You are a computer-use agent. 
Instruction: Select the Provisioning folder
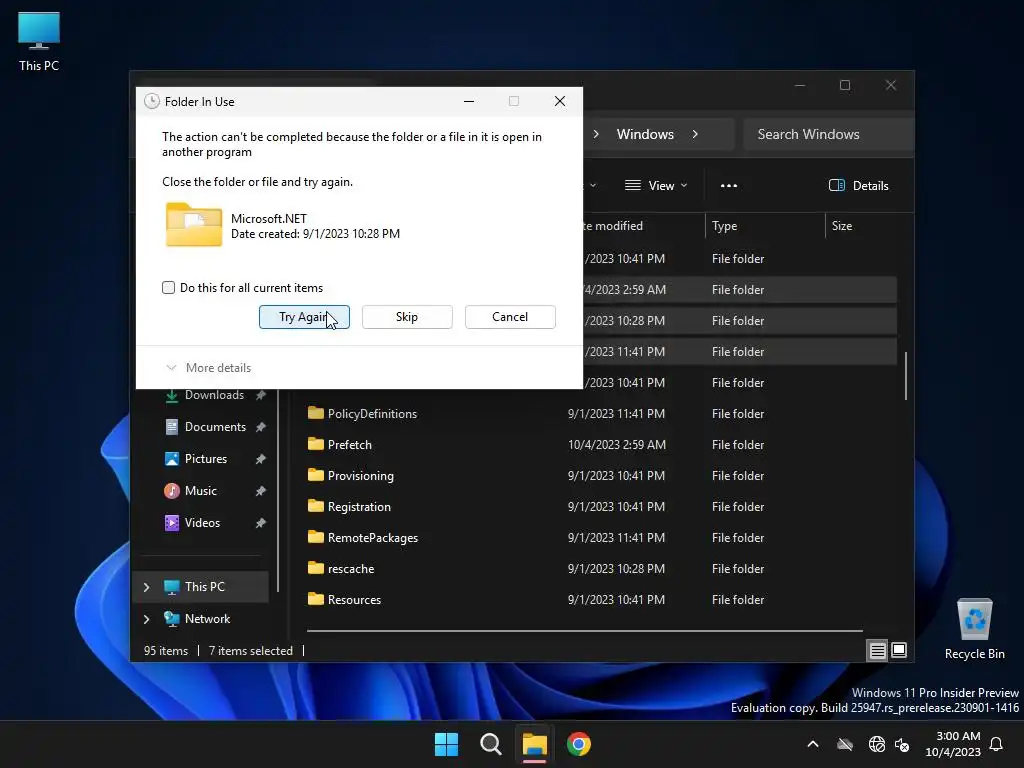360,476
